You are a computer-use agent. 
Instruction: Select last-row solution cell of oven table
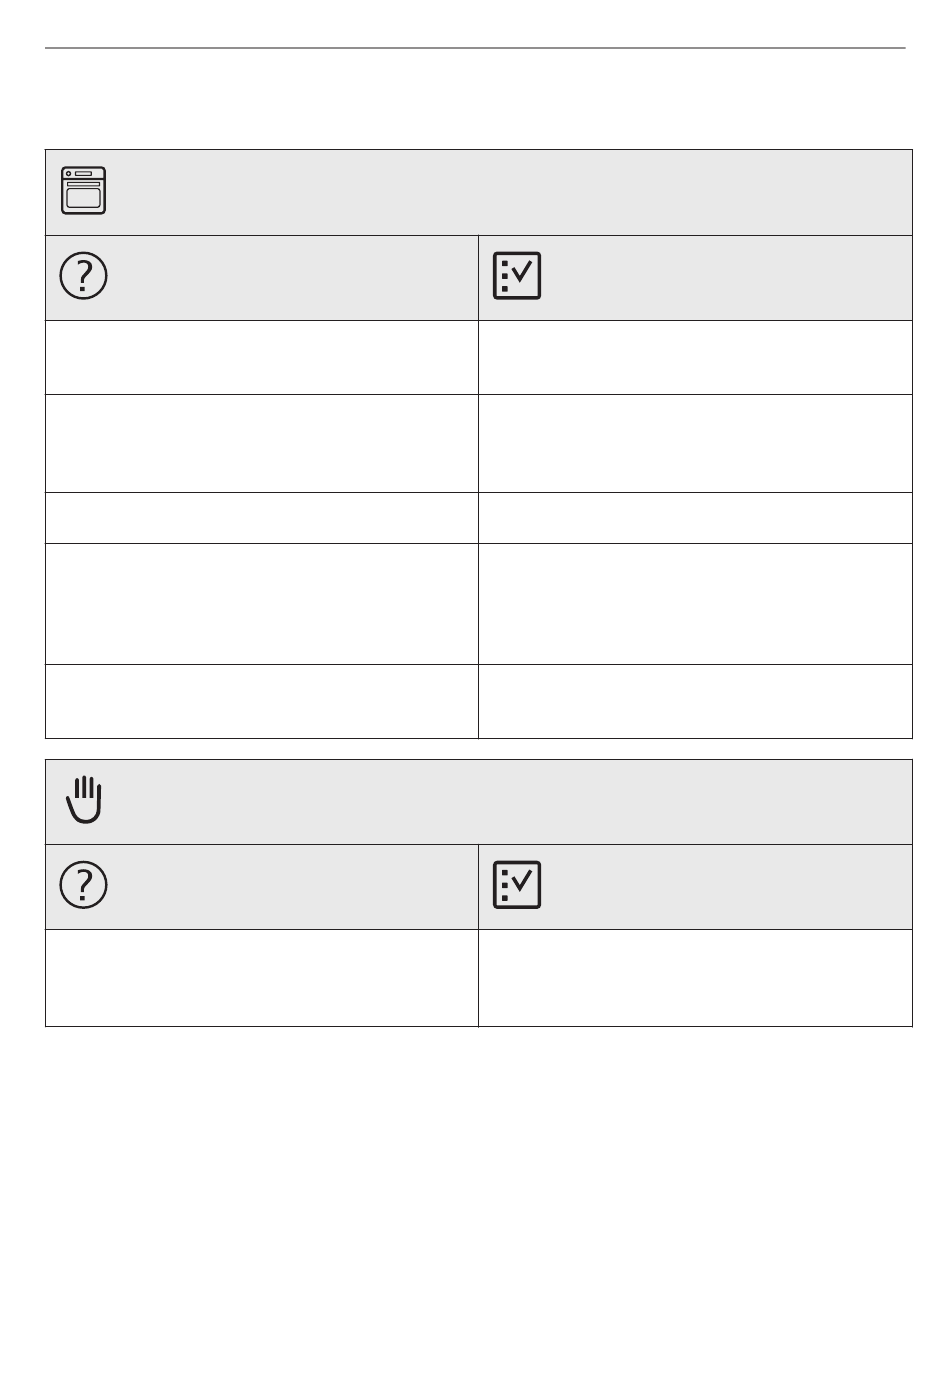point(695,701)
